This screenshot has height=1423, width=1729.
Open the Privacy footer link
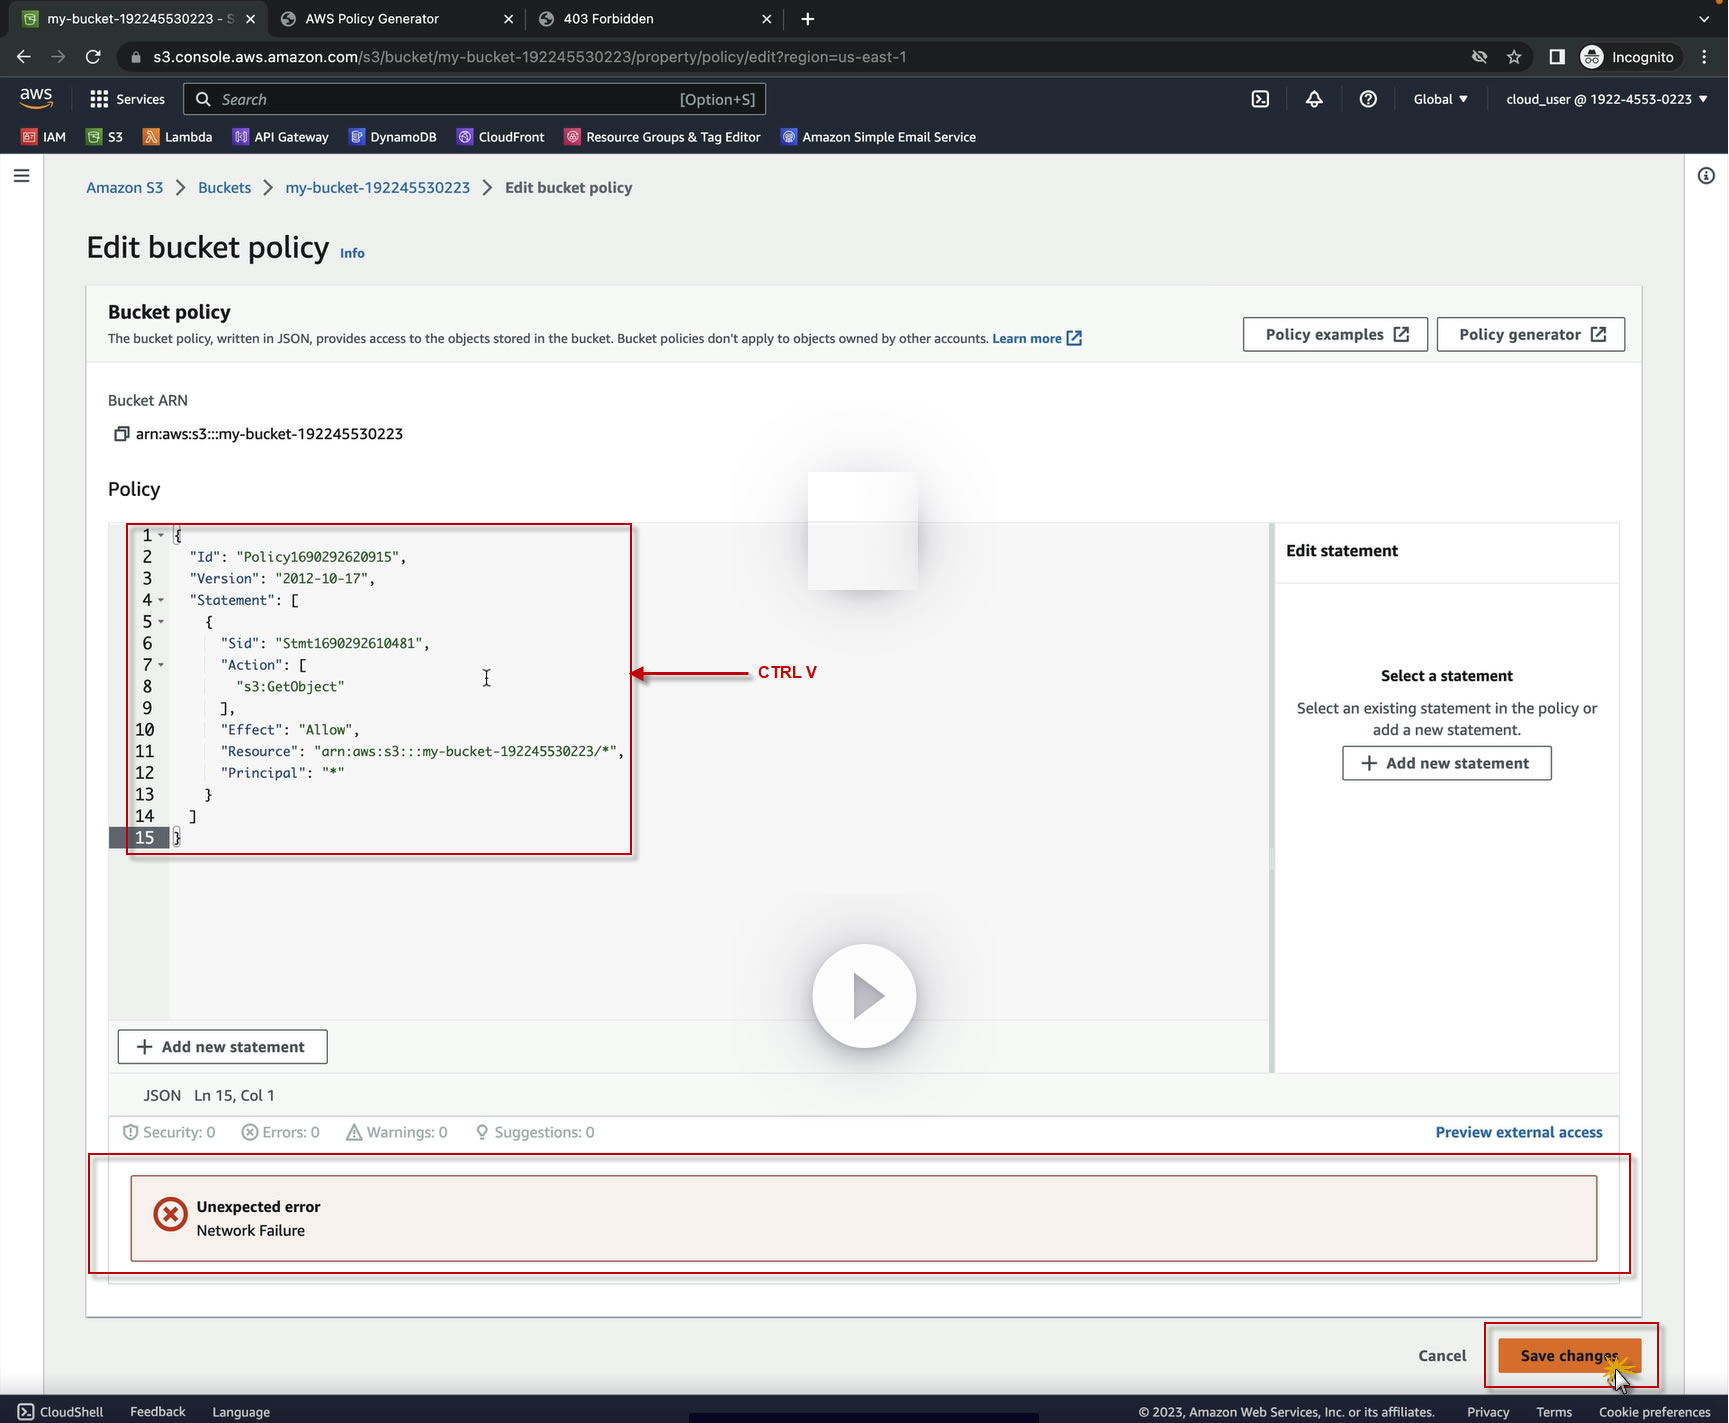click(1488, 1412)
